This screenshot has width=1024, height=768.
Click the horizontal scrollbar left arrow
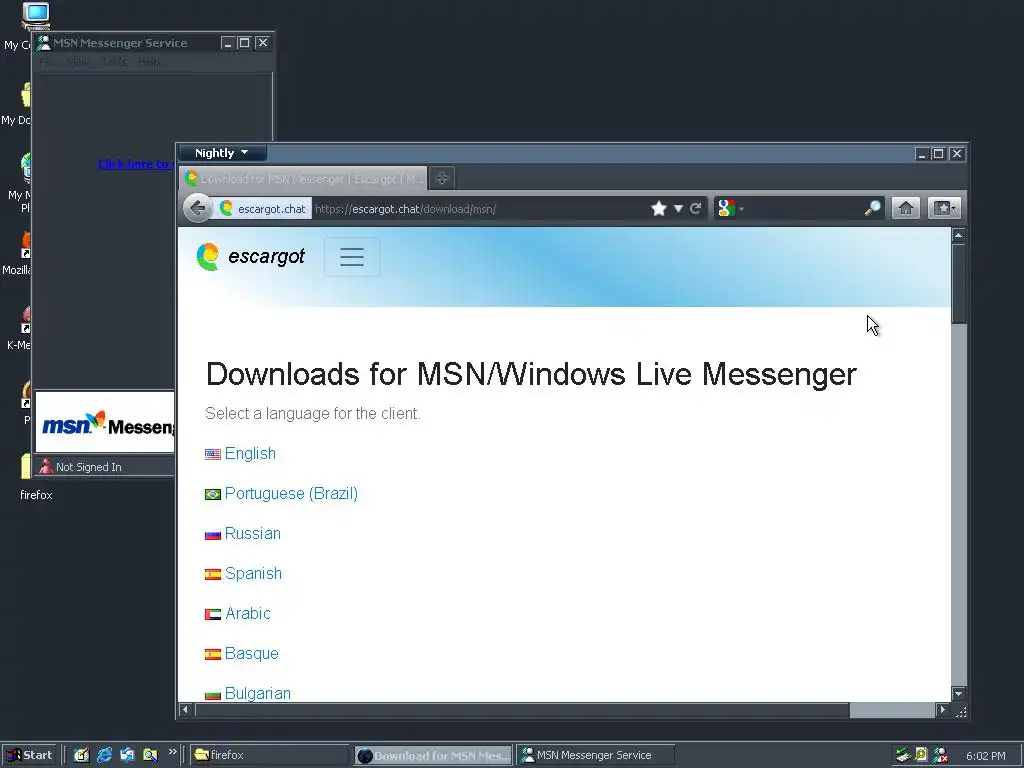click(185, 710)
